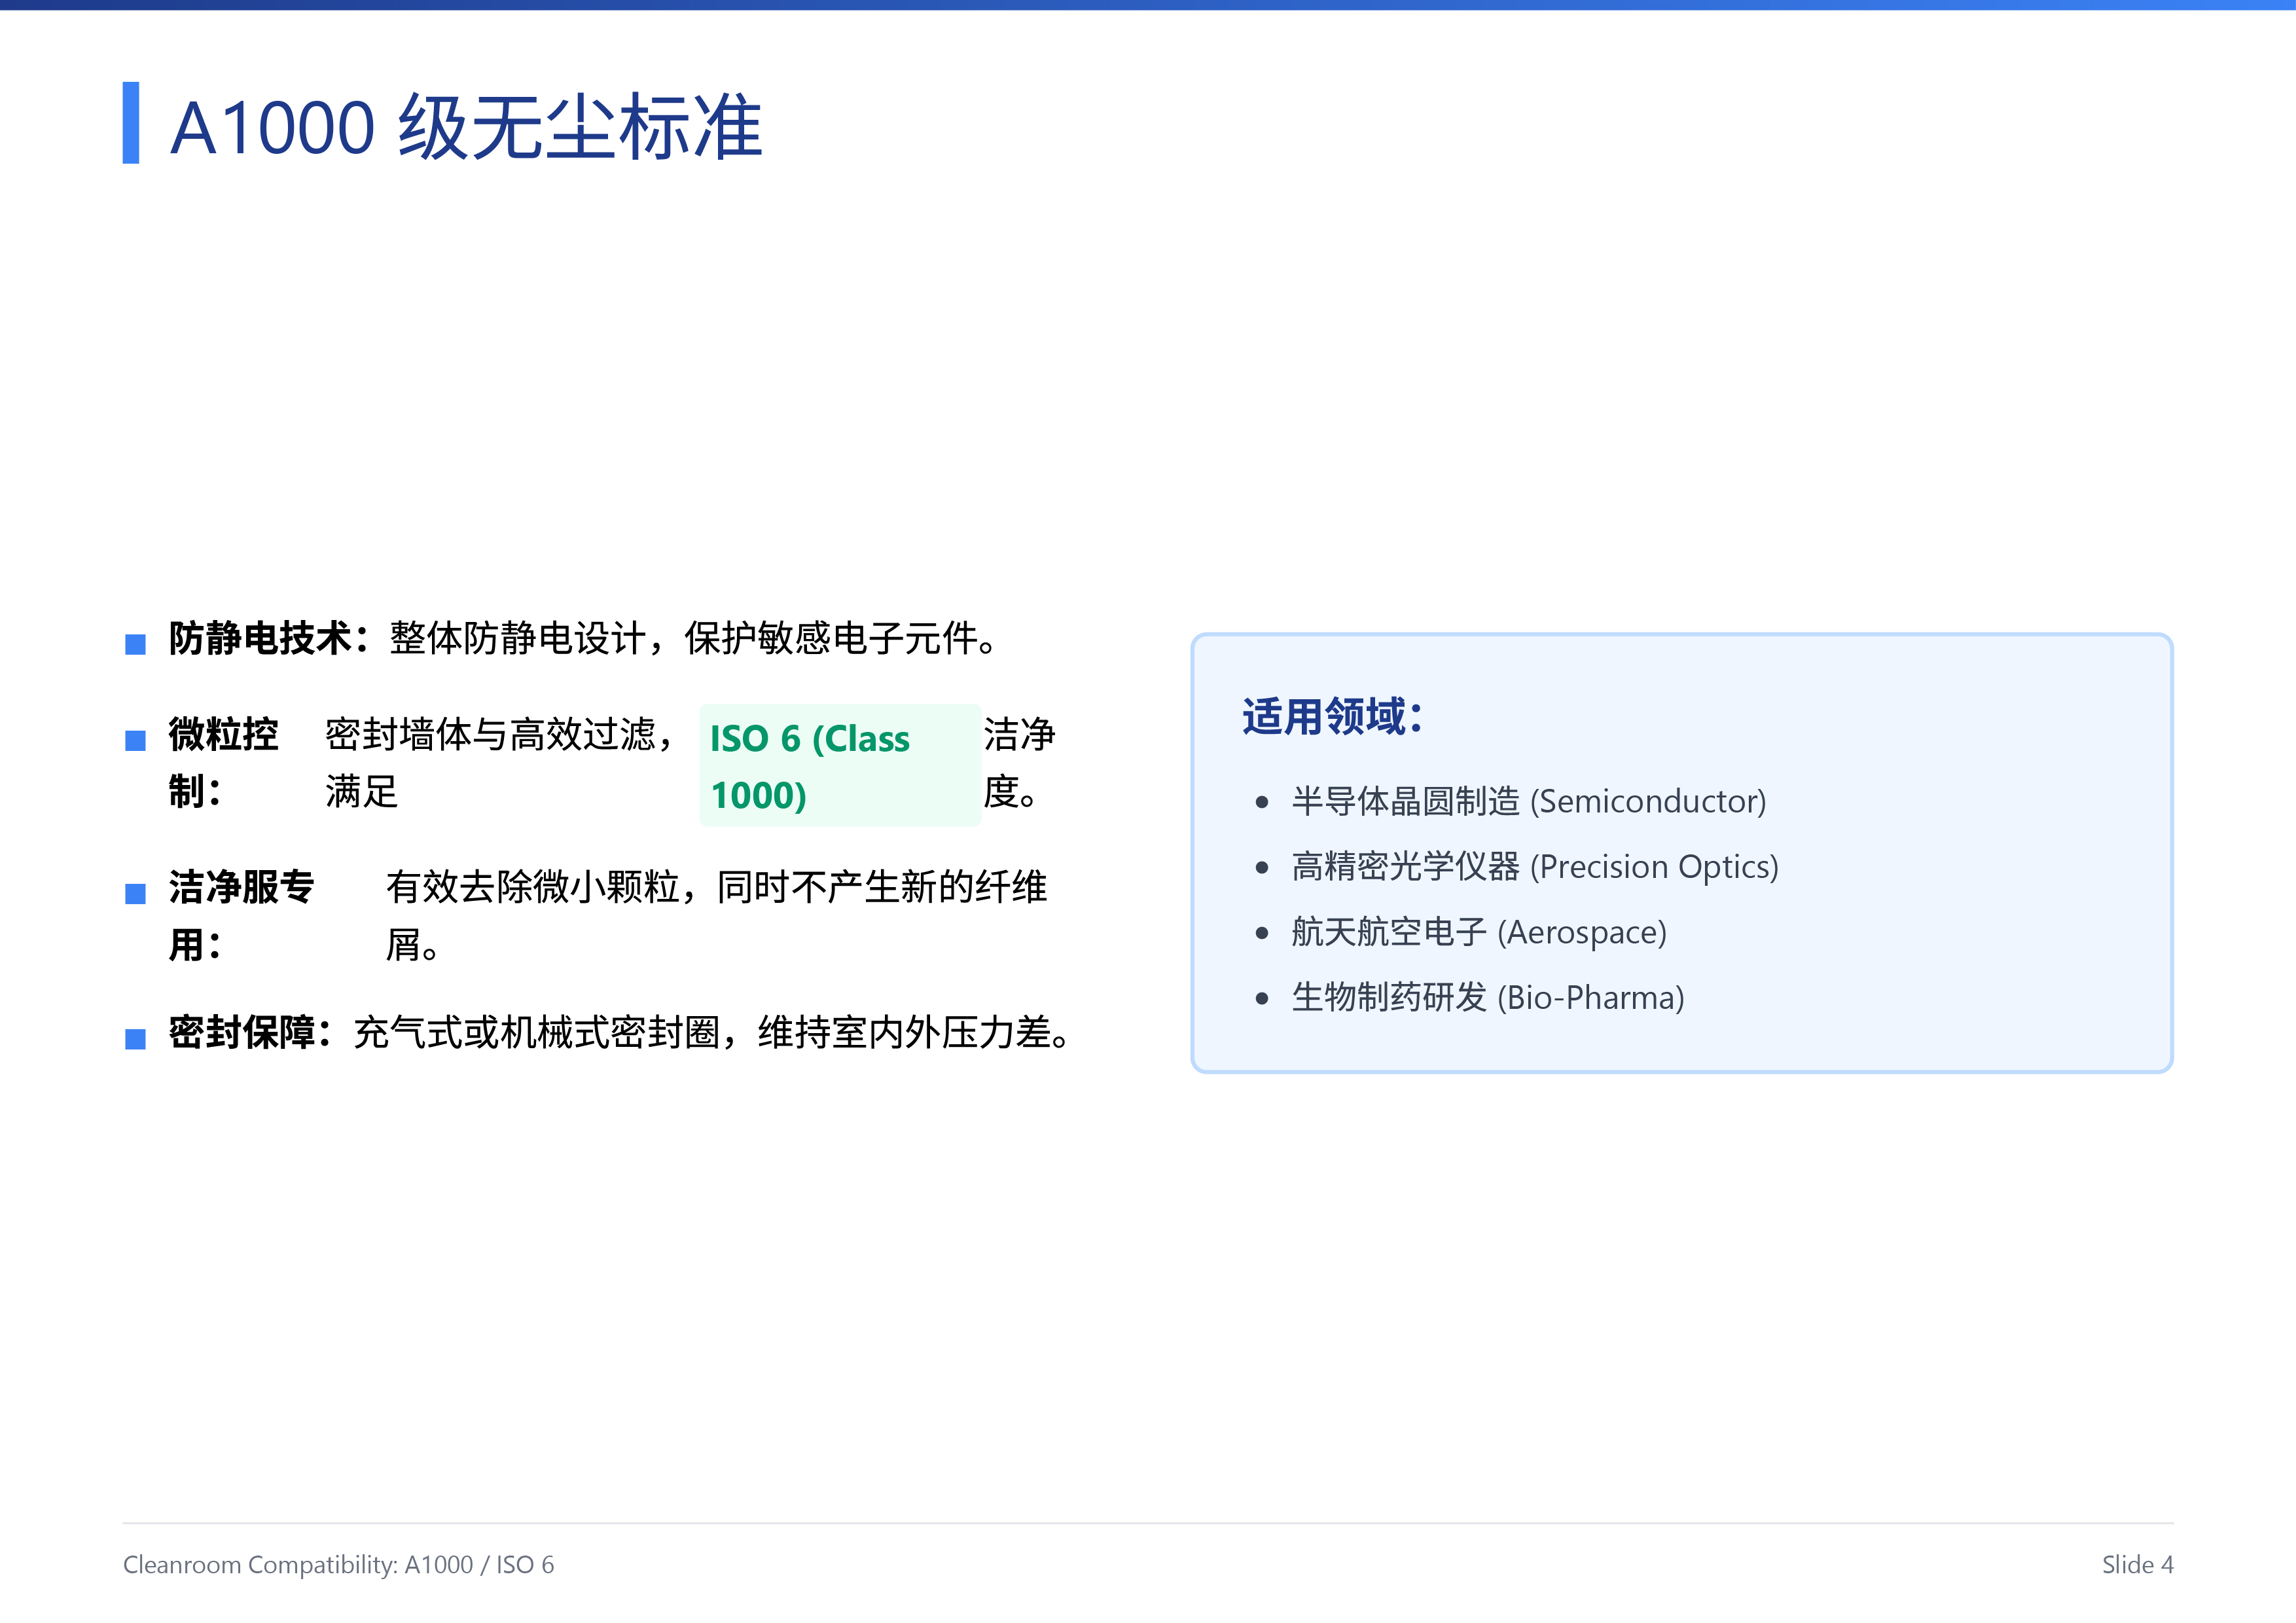Click the box heading '适用领域：'
Screen dimensions: 2296x1623
click(1333, 717)
